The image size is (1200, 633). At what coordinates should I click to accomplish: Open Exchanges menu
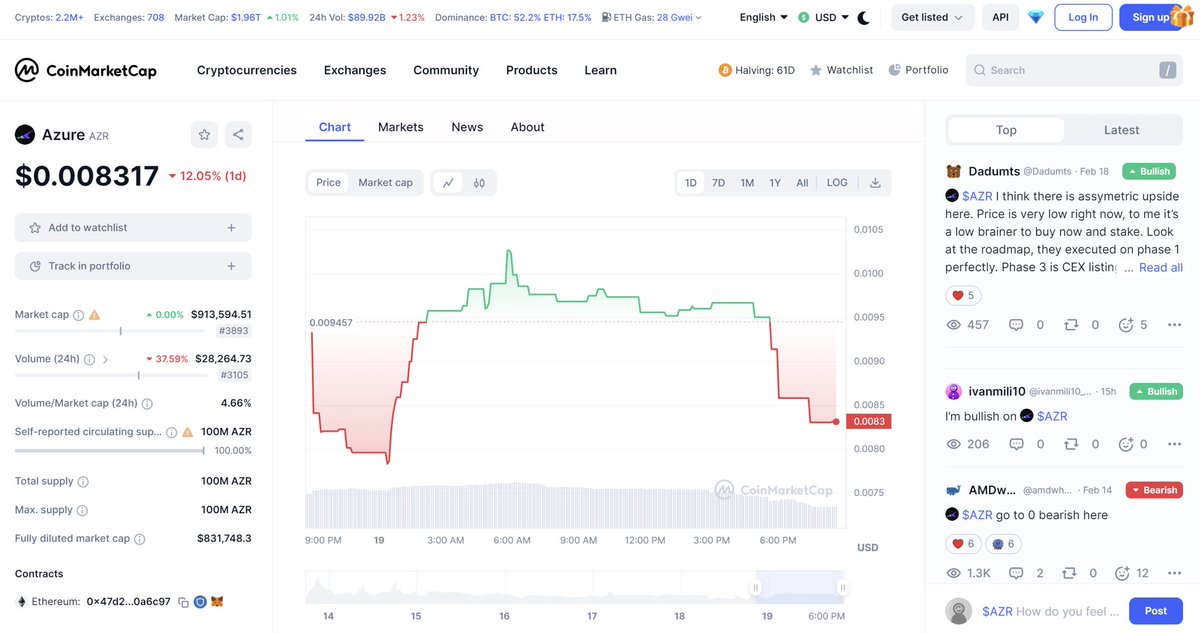[x=355, y=70]
